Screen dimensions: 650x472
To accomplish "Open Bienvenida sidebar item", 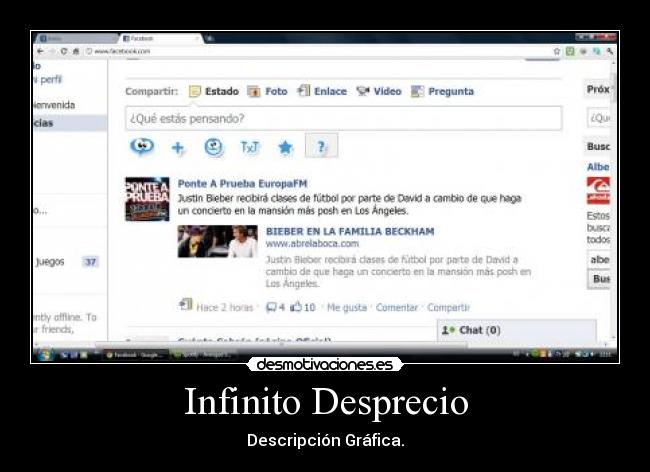I will click(x=54, y=105).
